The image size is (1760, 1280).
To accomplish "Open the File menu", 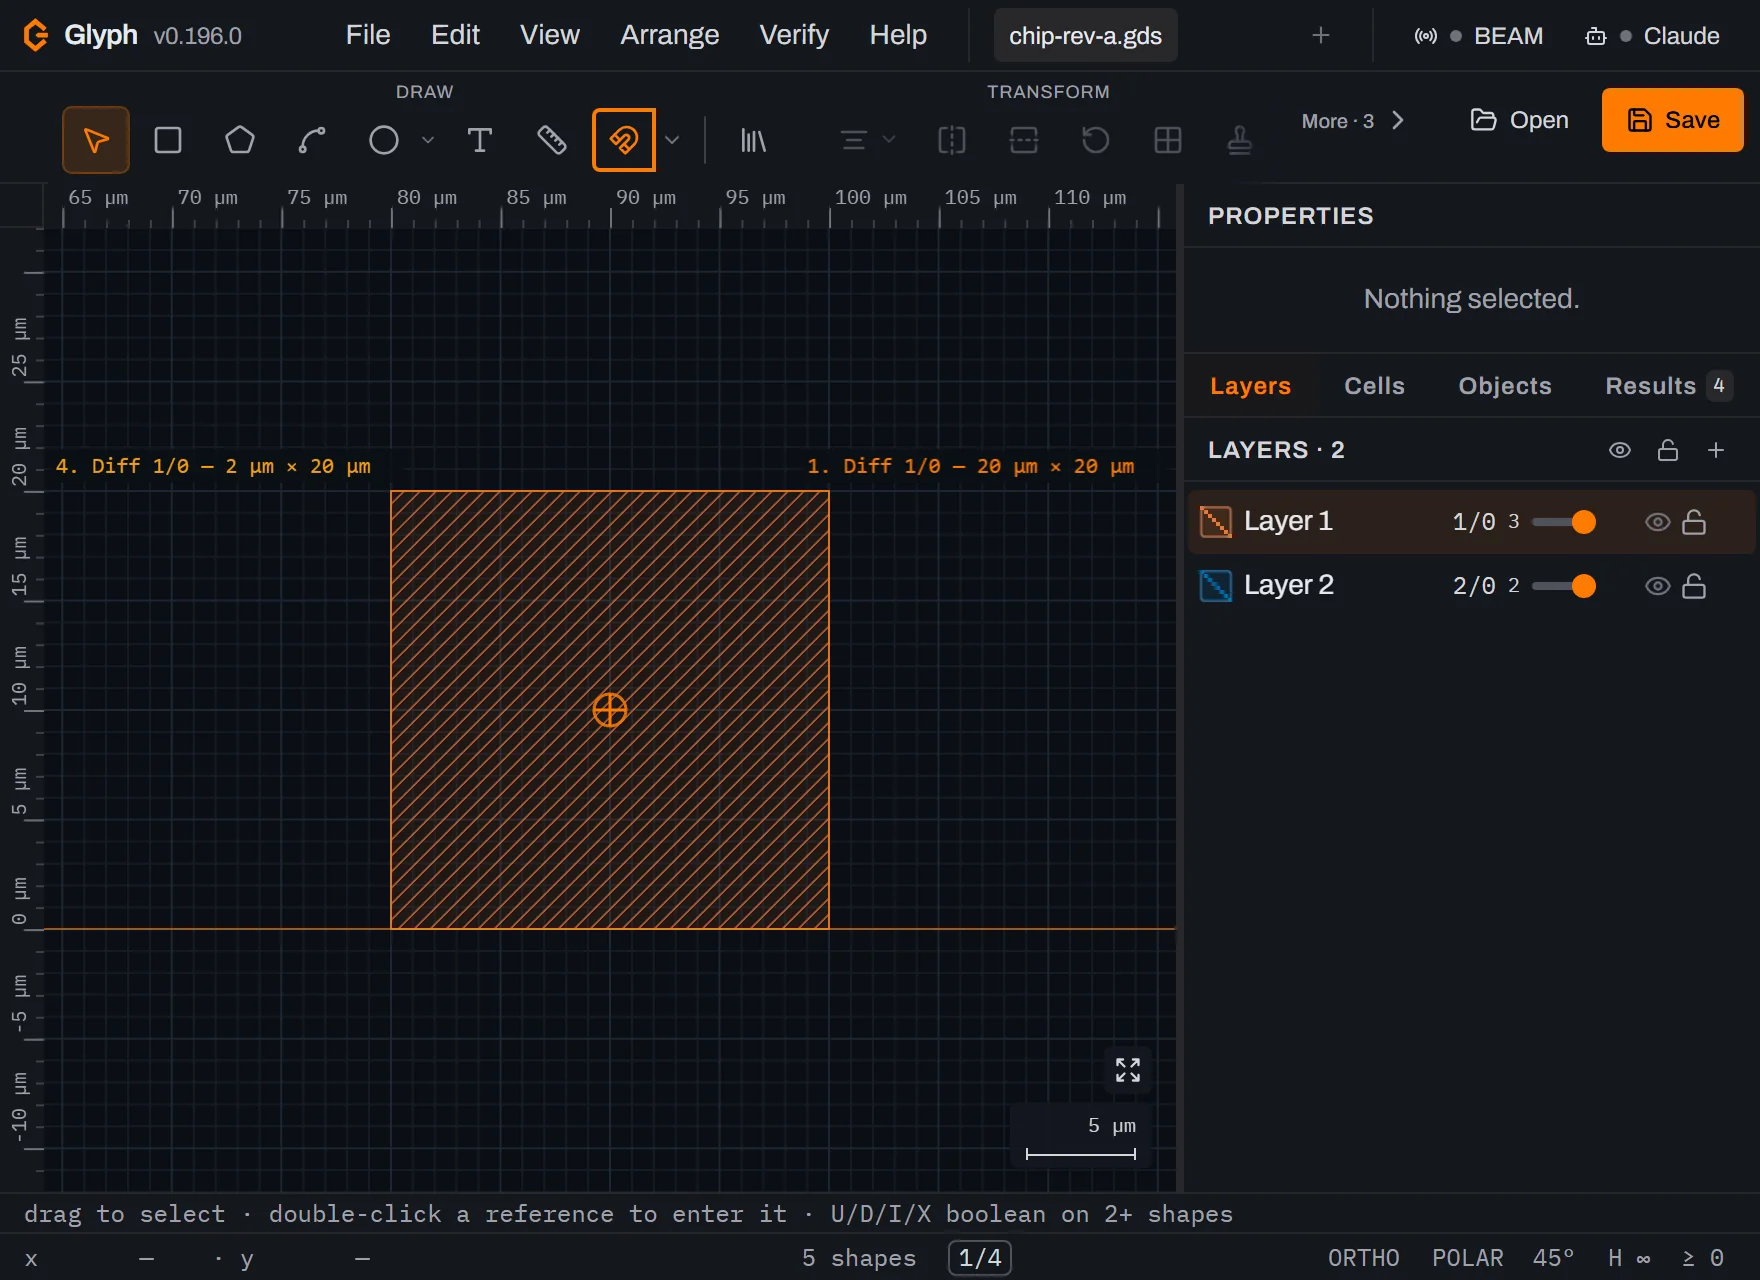I will [368, 35].
